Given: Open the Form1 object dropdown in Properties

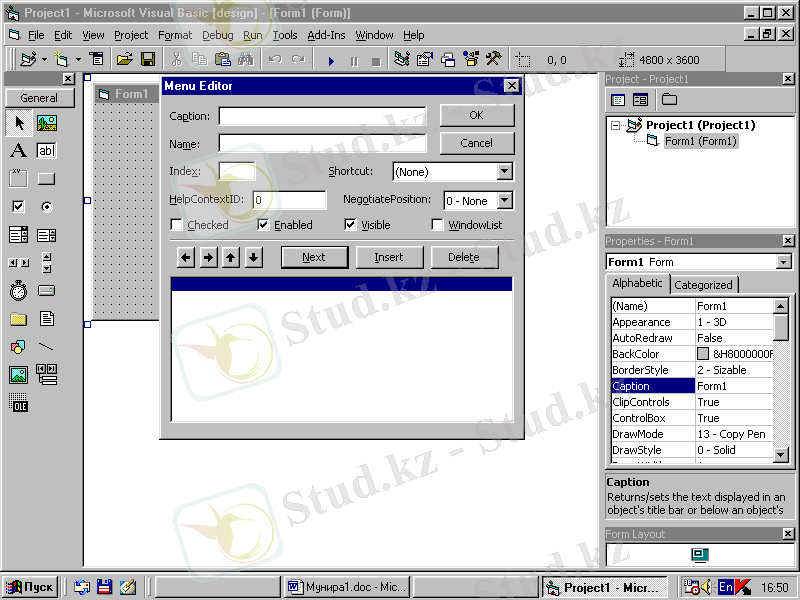Looking at the screenshot, I should point(783,262).
